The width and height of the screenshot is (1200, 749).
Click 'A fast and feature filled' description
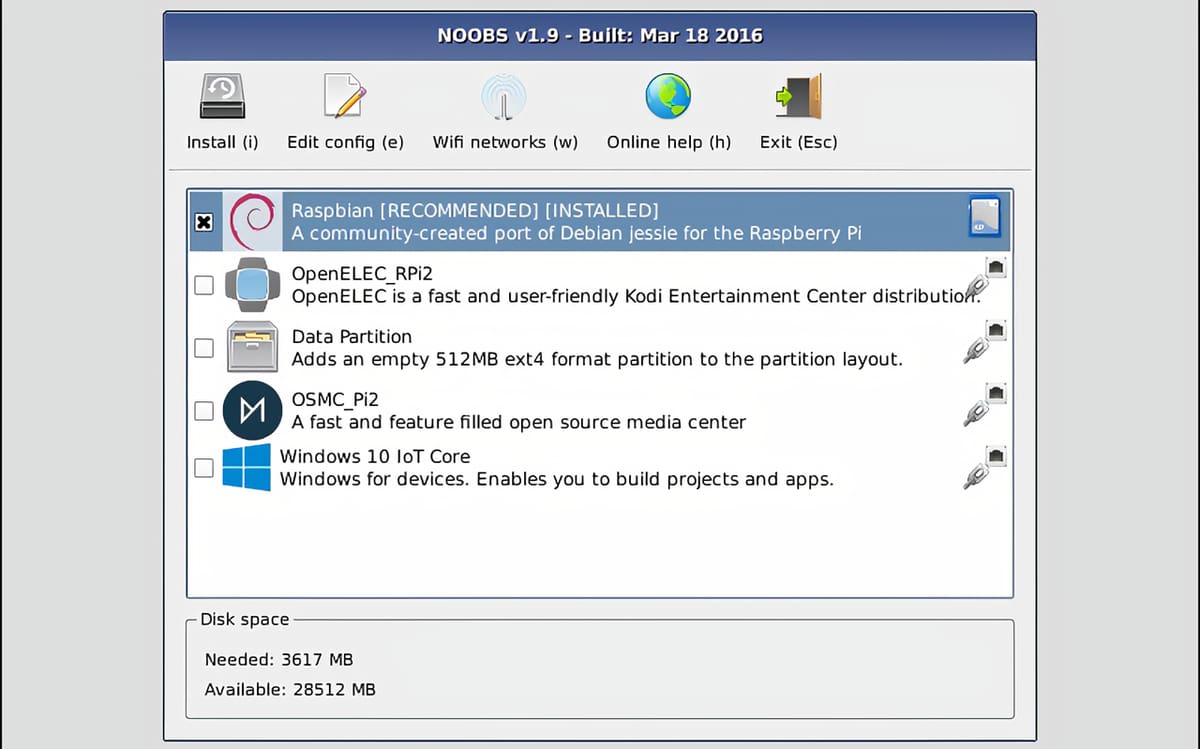(x=518, y=422)
